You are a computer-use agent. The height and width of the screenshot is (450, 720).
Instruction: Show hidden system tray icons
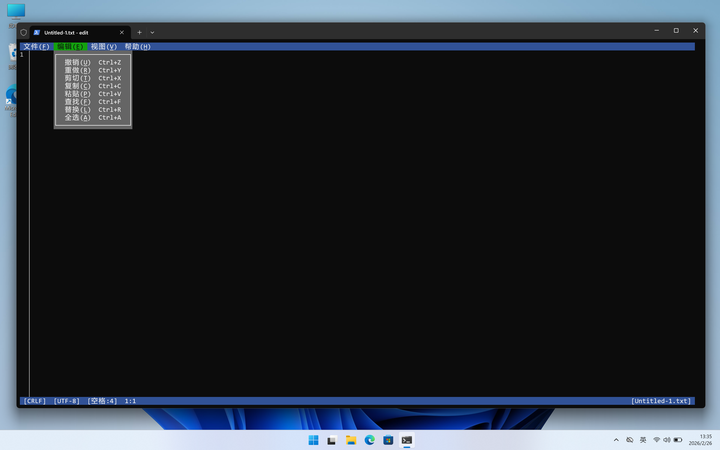pos(616,440)
